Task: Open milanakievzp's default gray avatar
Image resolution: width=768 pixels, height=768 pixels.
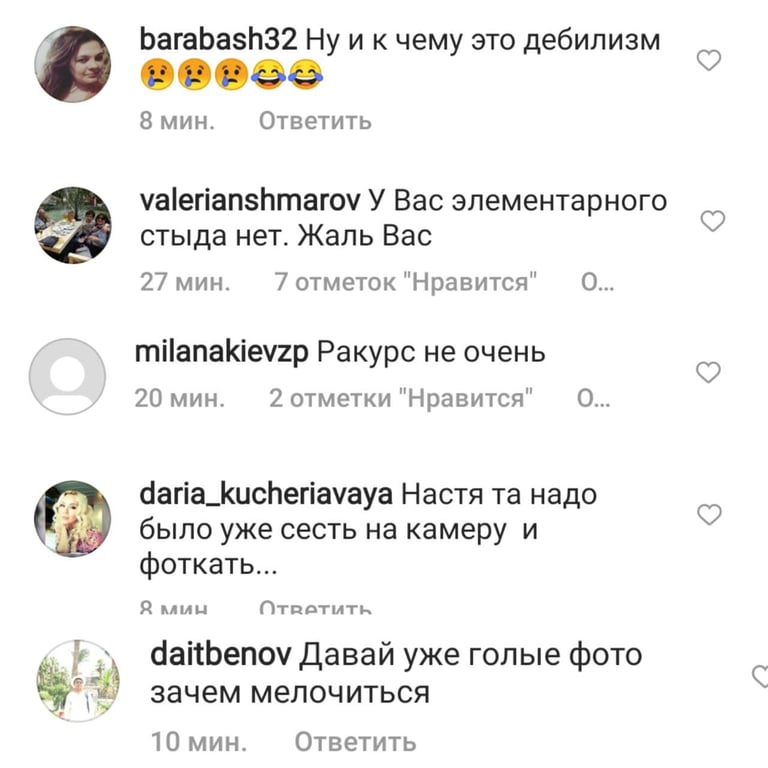Action: [67, 376]
